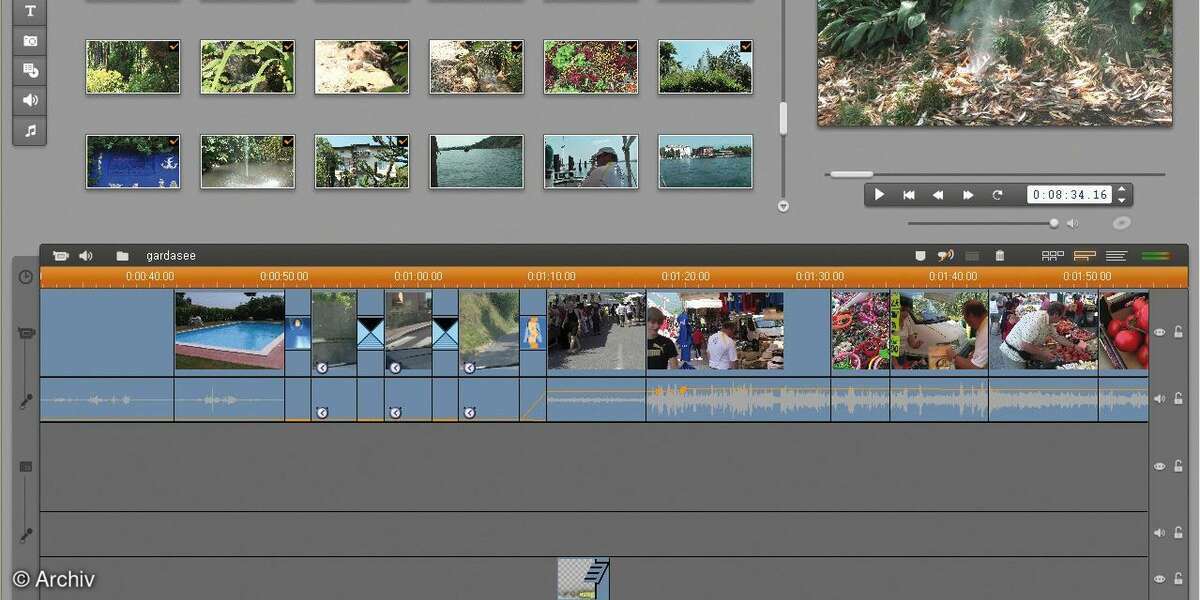The image size is (1200, 600).
Task: Increase timecode with the up stepper arrow
Action: point(1122,190)
